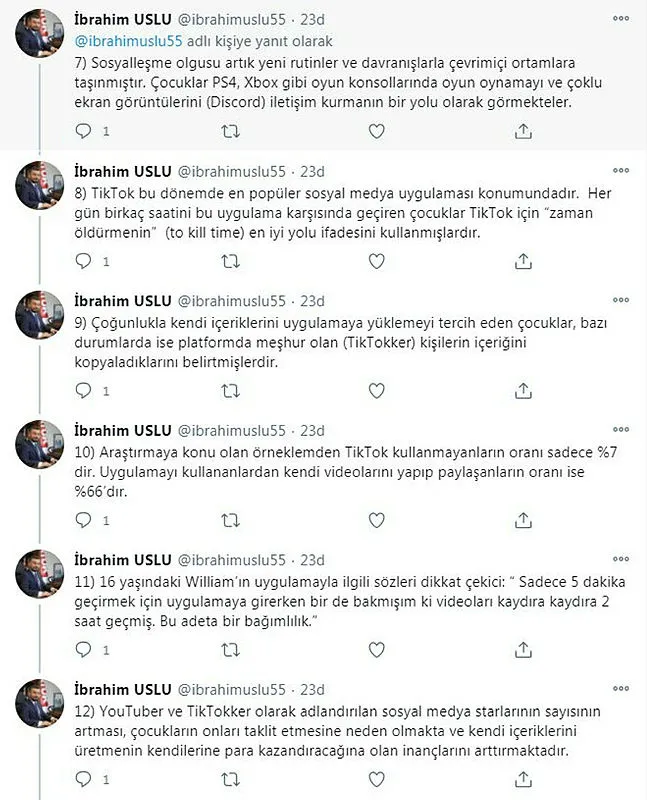Like tweet 9 about TikTokker content copying
Viewport: 647px width, 800px height.
tap(376, 390)
